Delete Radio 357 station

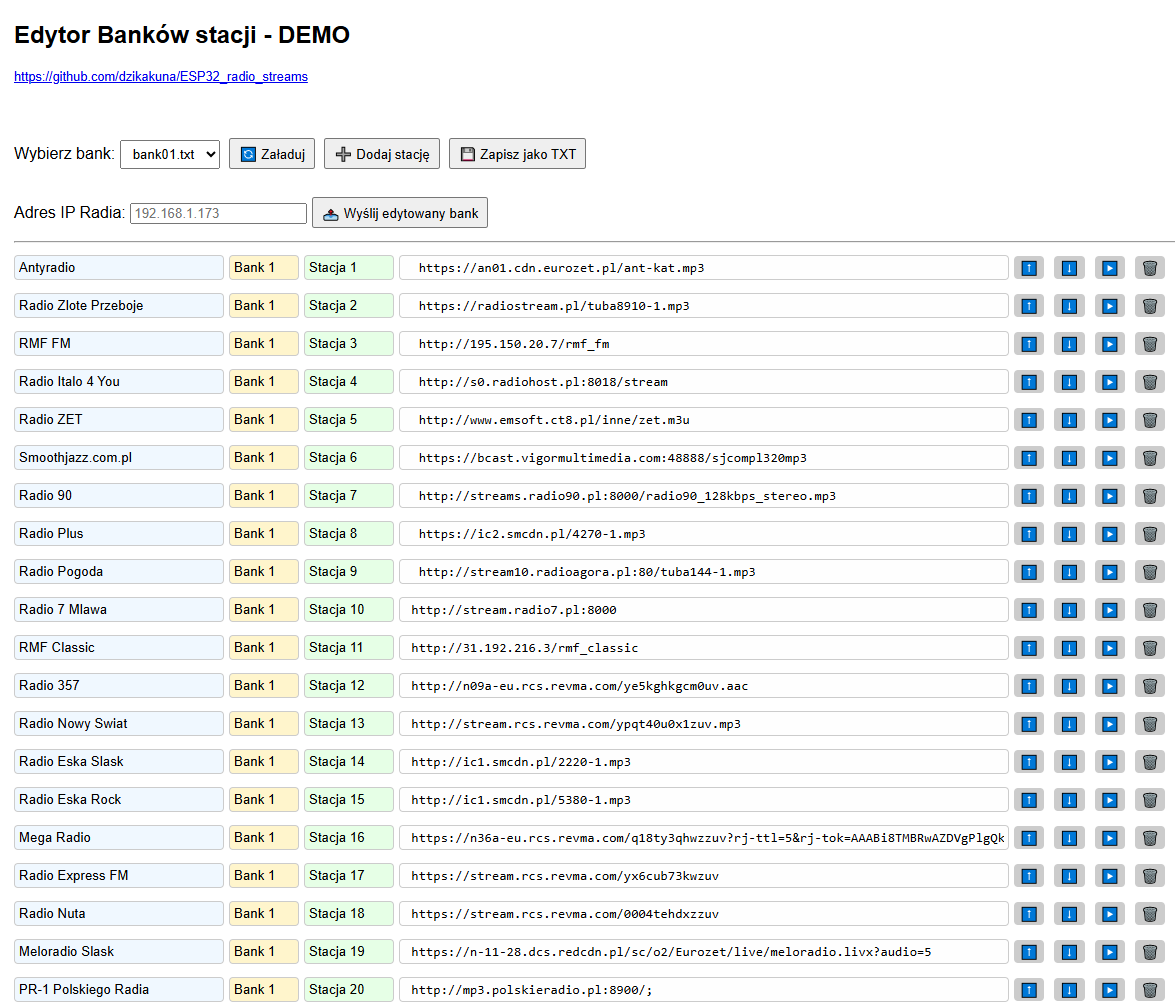pyautogui.click(x=1150, y=686)
